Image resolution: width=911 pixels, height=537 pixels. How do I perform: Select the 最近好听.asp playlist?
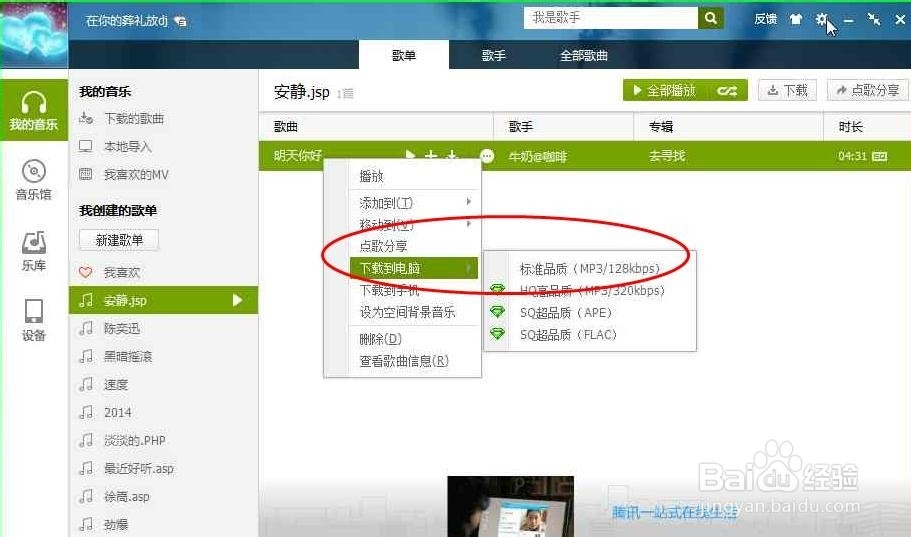pyautogui.click(x=138, y=468)
